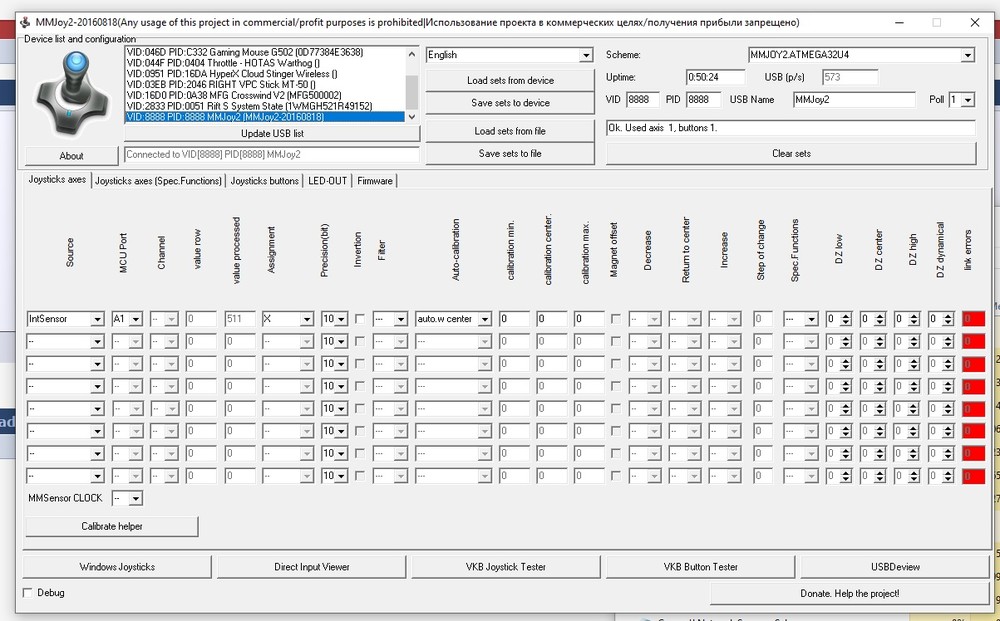1000x621 pixels.
Task: Click the device list scrollbar down arrow
Action: (x=412, y=117)
